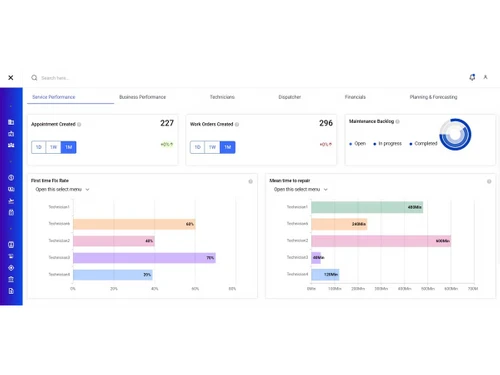Click info icon on First time Fix Rate card
Image resolution: width=500 pixels, height=375 pixels.
point(250,181)
